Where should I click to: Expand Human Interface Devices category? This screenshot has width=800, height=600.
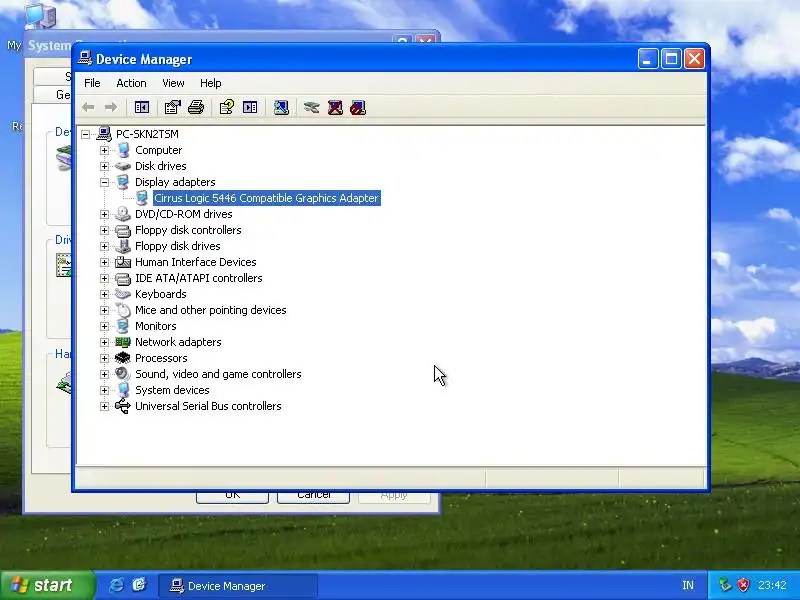pos(104,262)
